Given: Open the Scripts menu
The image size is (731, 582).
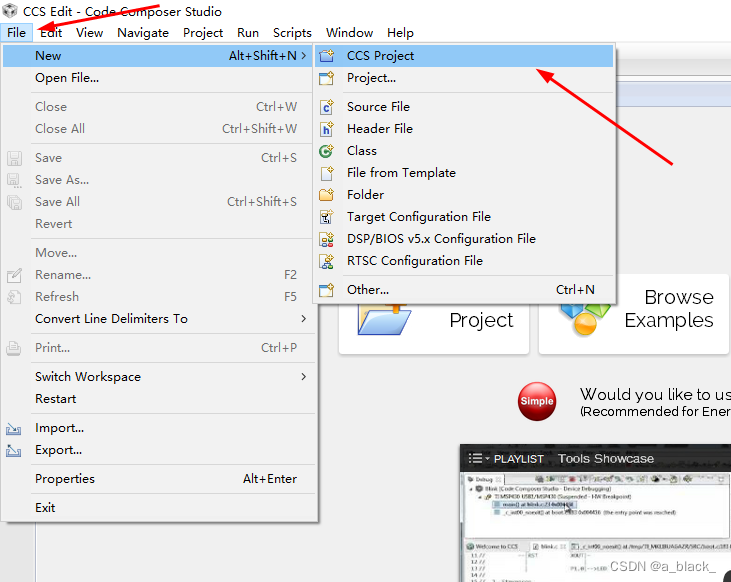Looking at the screenshot, I should pos(292,33).
